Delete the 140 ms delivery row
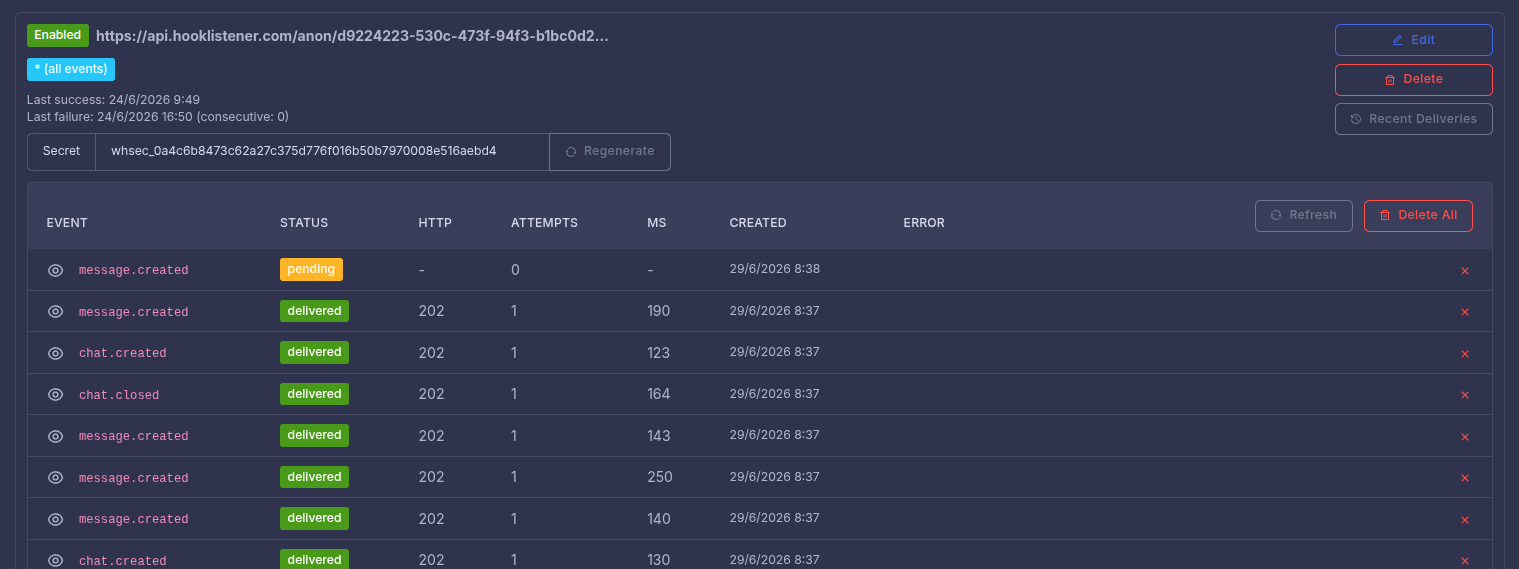The height and width of the screenshot is (569, 1519). point(1464,520)
